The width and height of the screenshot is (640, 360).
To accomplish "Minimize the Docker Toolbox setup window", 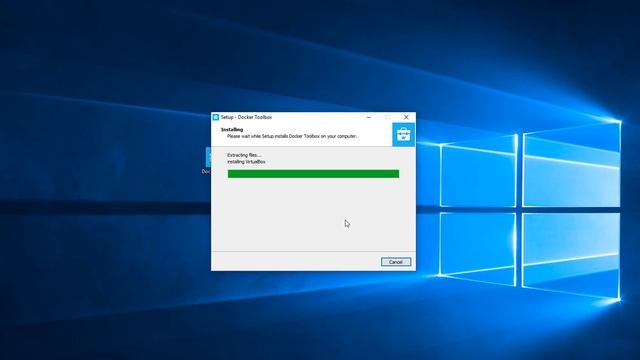I will pos(369,117).
